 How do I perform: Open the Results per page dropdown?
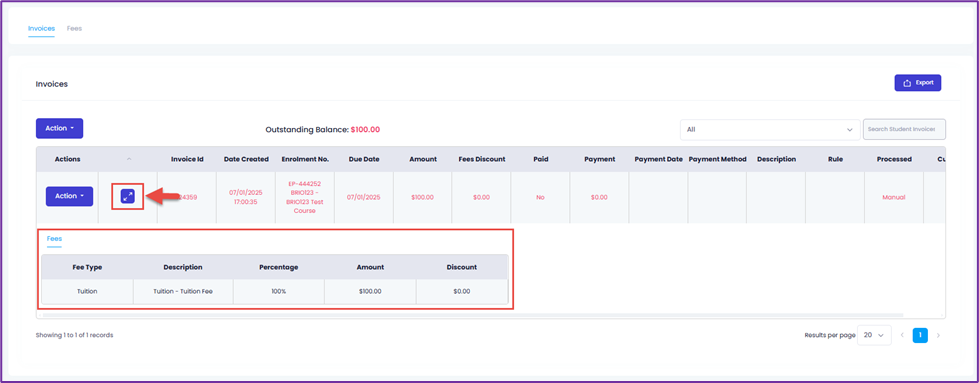(874, 336)
